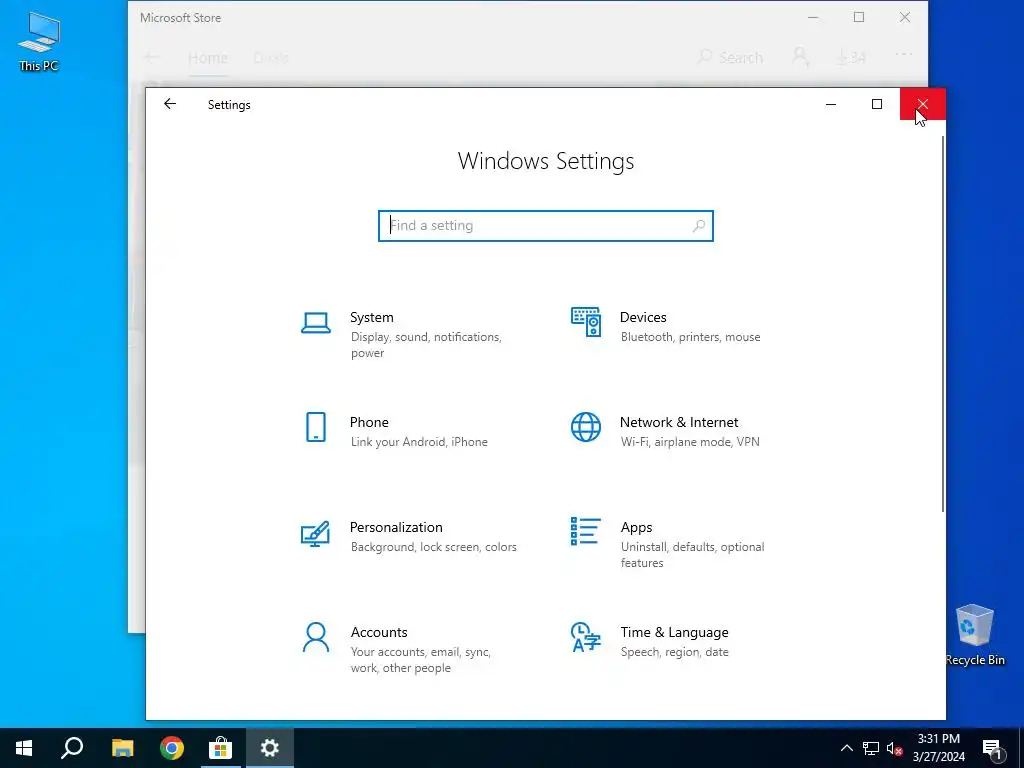This screenshot has width=1024, height=768.
Task: Go back using Settings back arrow
Action: pyautogui.click(x=170, y=104)
